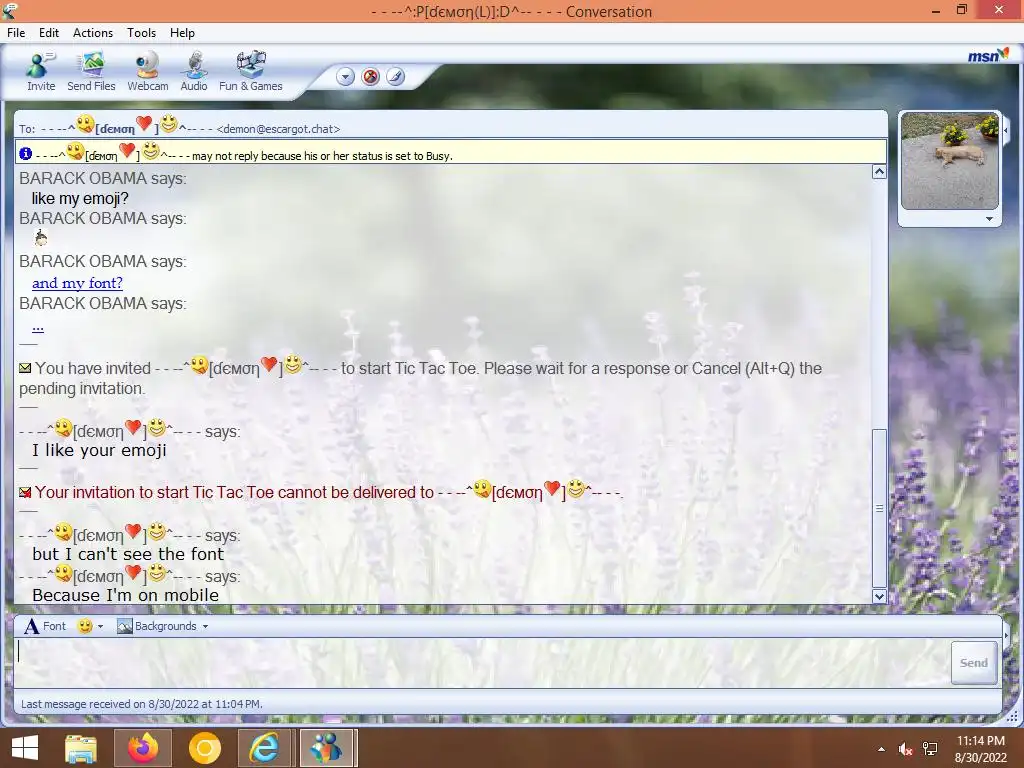Collapse the input area side arrow
This screenshot has height=768, width=1024.
(1006, 635)
